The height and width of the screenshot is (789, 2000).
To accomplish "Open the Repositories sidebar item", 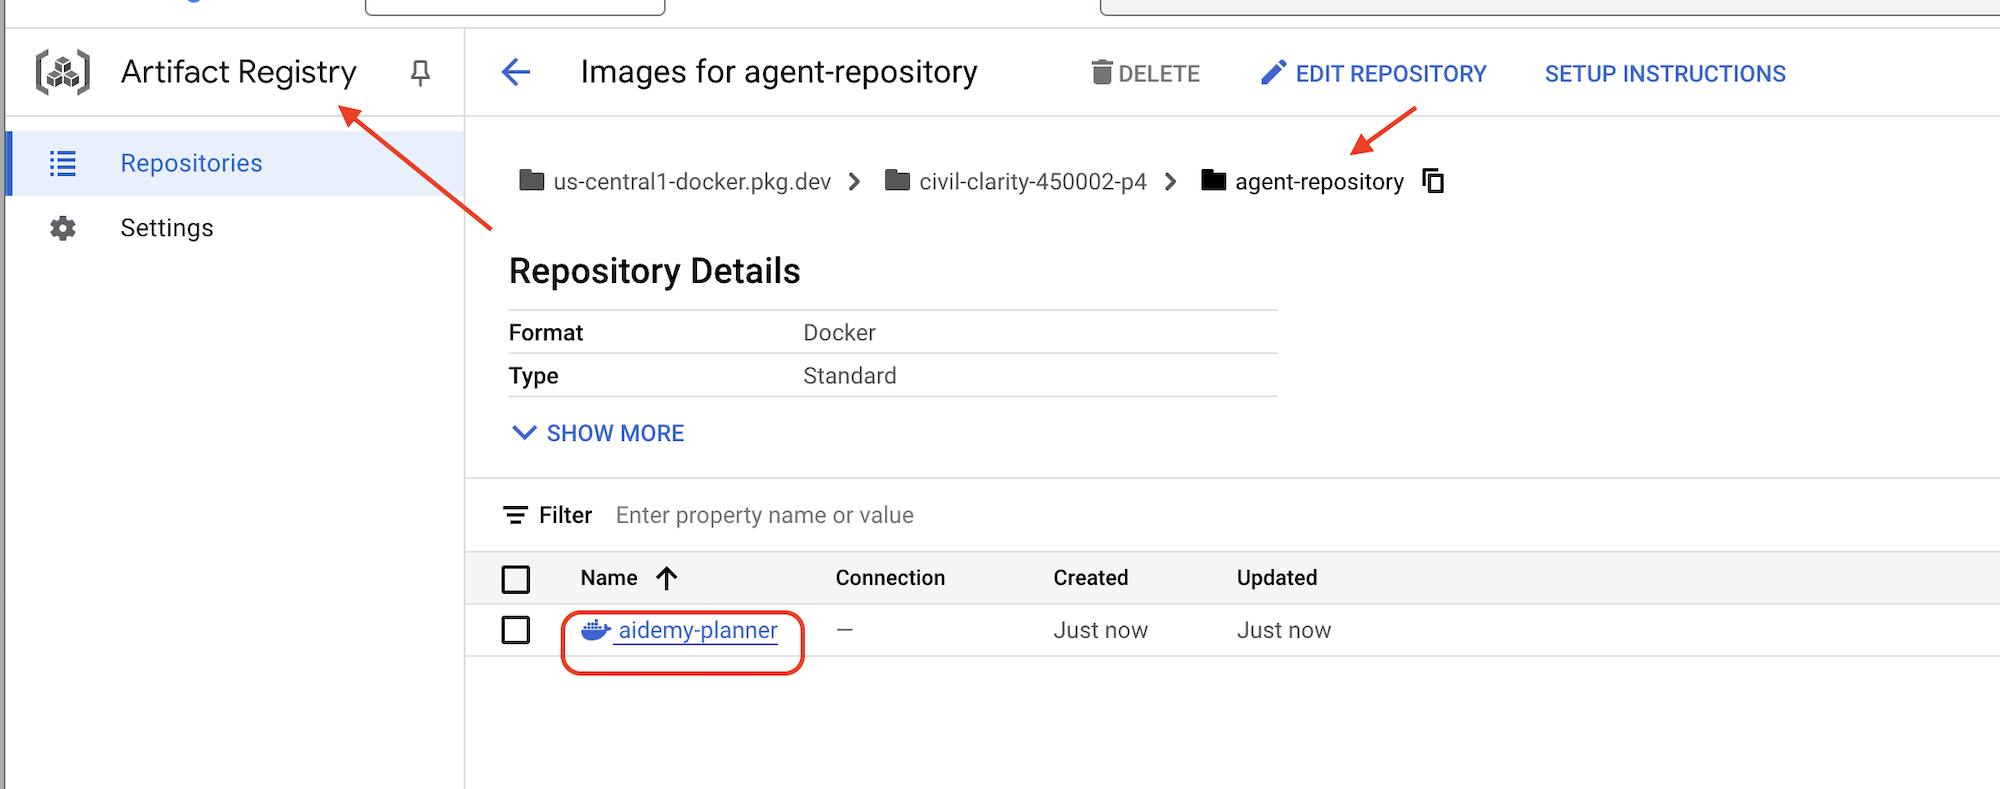I will (x=191, y=163).
